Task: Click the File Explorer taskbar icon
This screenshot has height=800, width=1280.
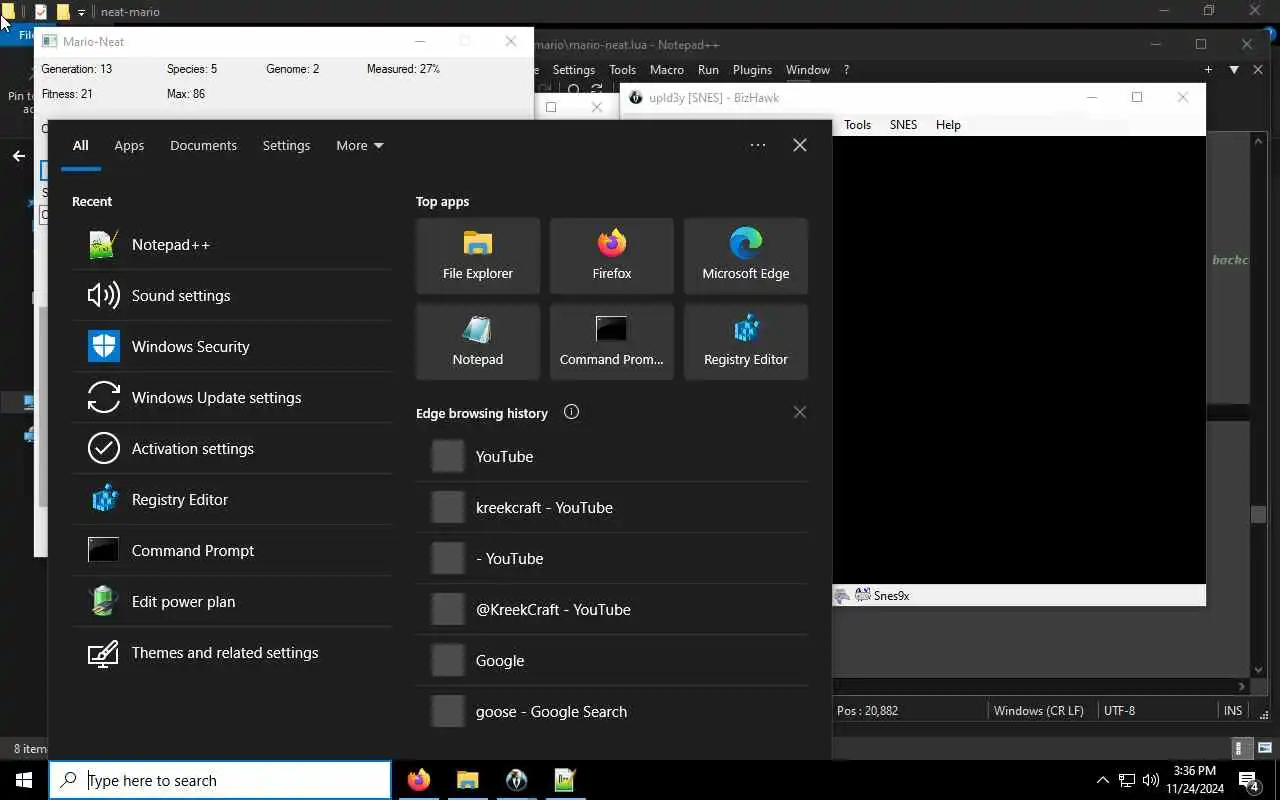Action: (x=468, y=780)
